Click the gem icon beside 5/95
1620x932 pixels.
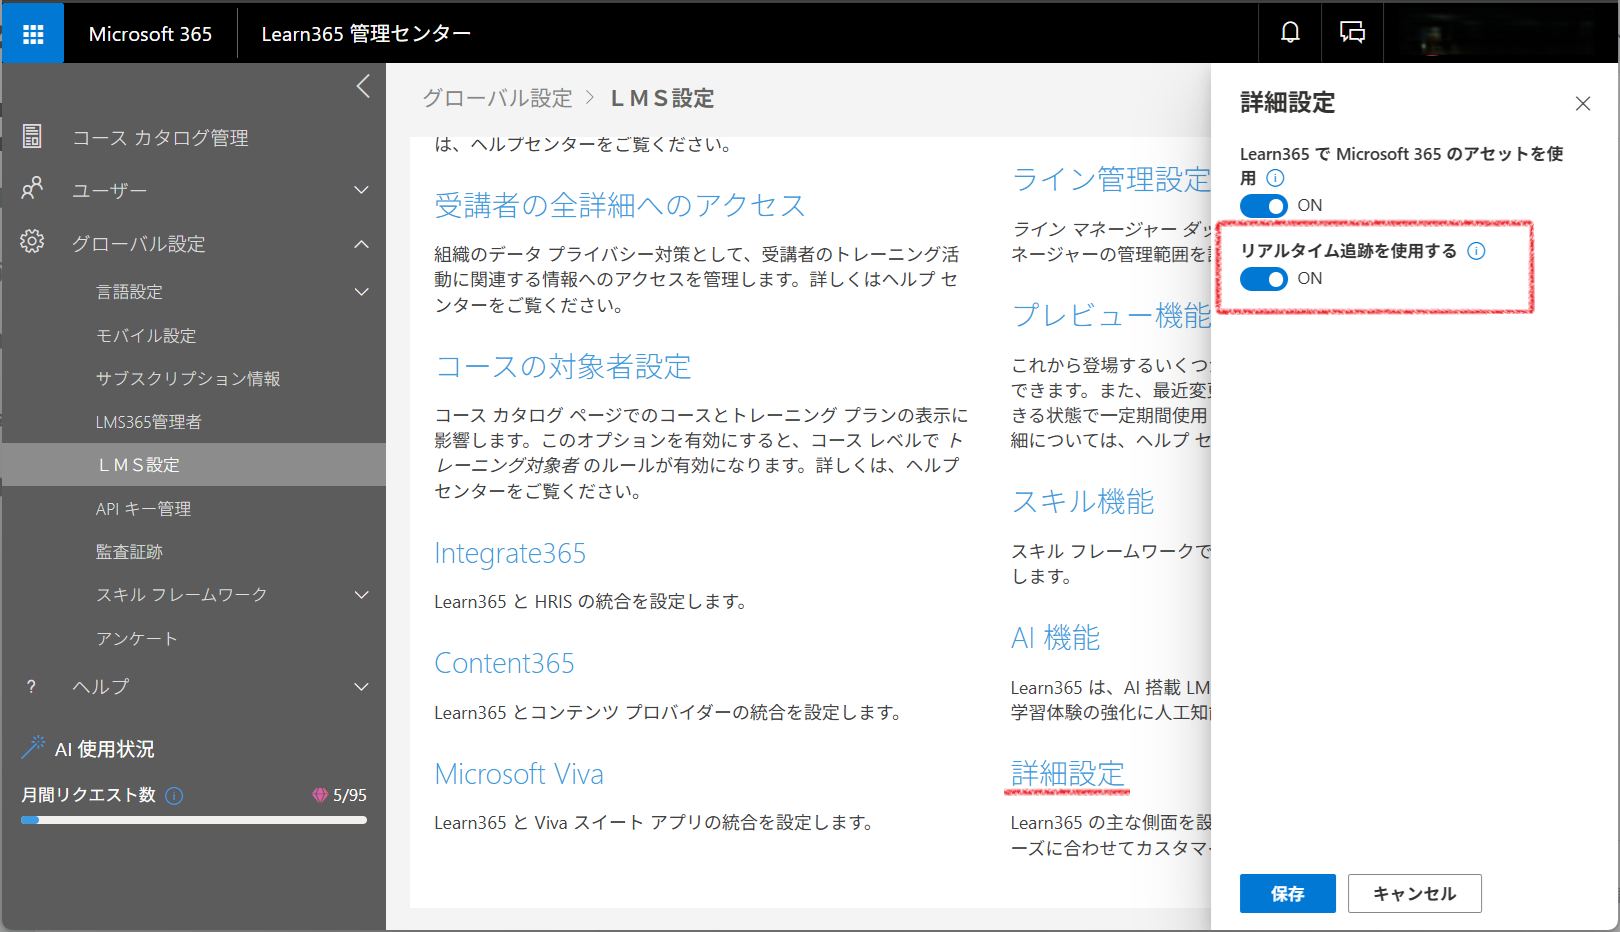320,795
